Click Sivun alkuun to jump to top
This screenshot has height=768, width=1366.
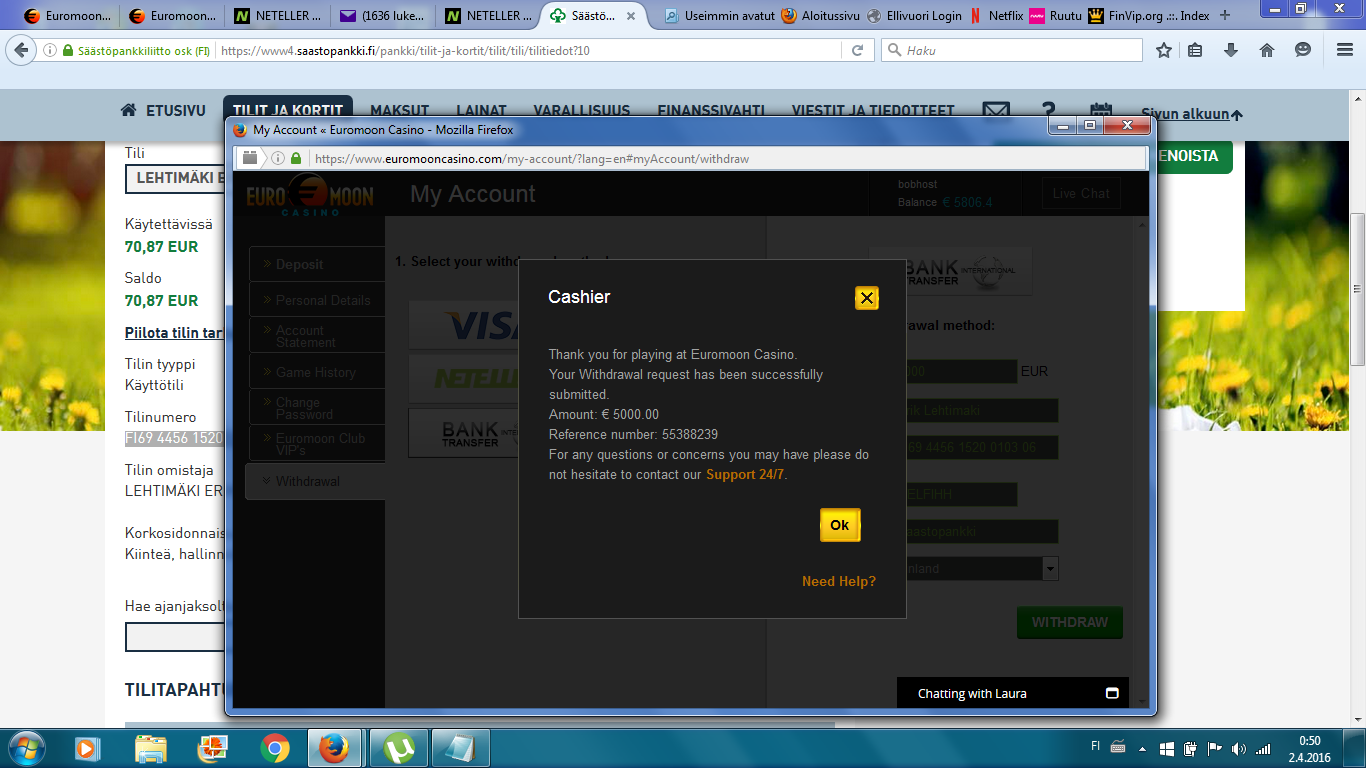pos(1192,114)
